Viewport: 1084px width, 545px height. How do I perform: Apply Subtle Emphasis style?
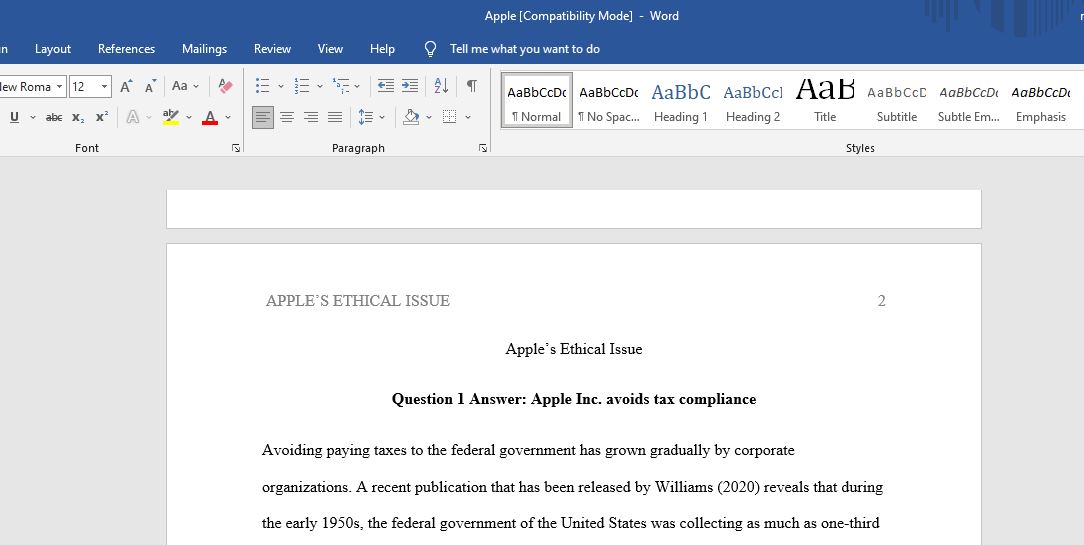tap(969, 100)
